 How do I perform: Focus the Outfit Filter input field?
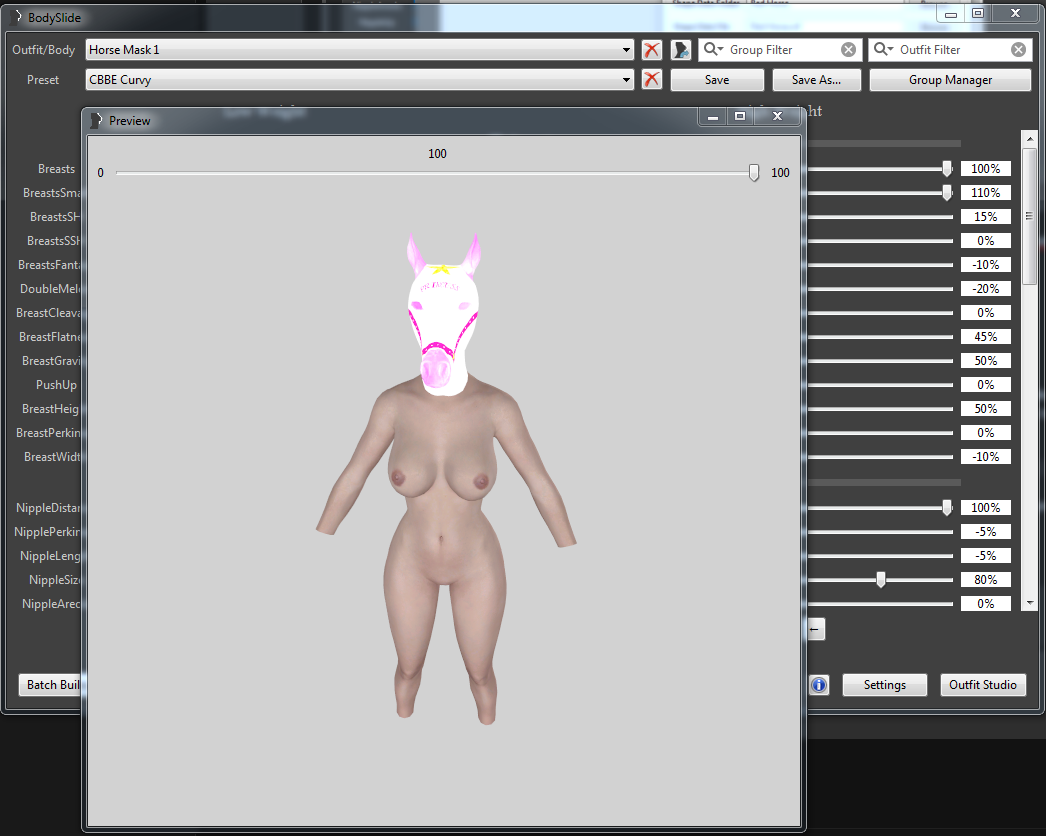click(953, 50)
